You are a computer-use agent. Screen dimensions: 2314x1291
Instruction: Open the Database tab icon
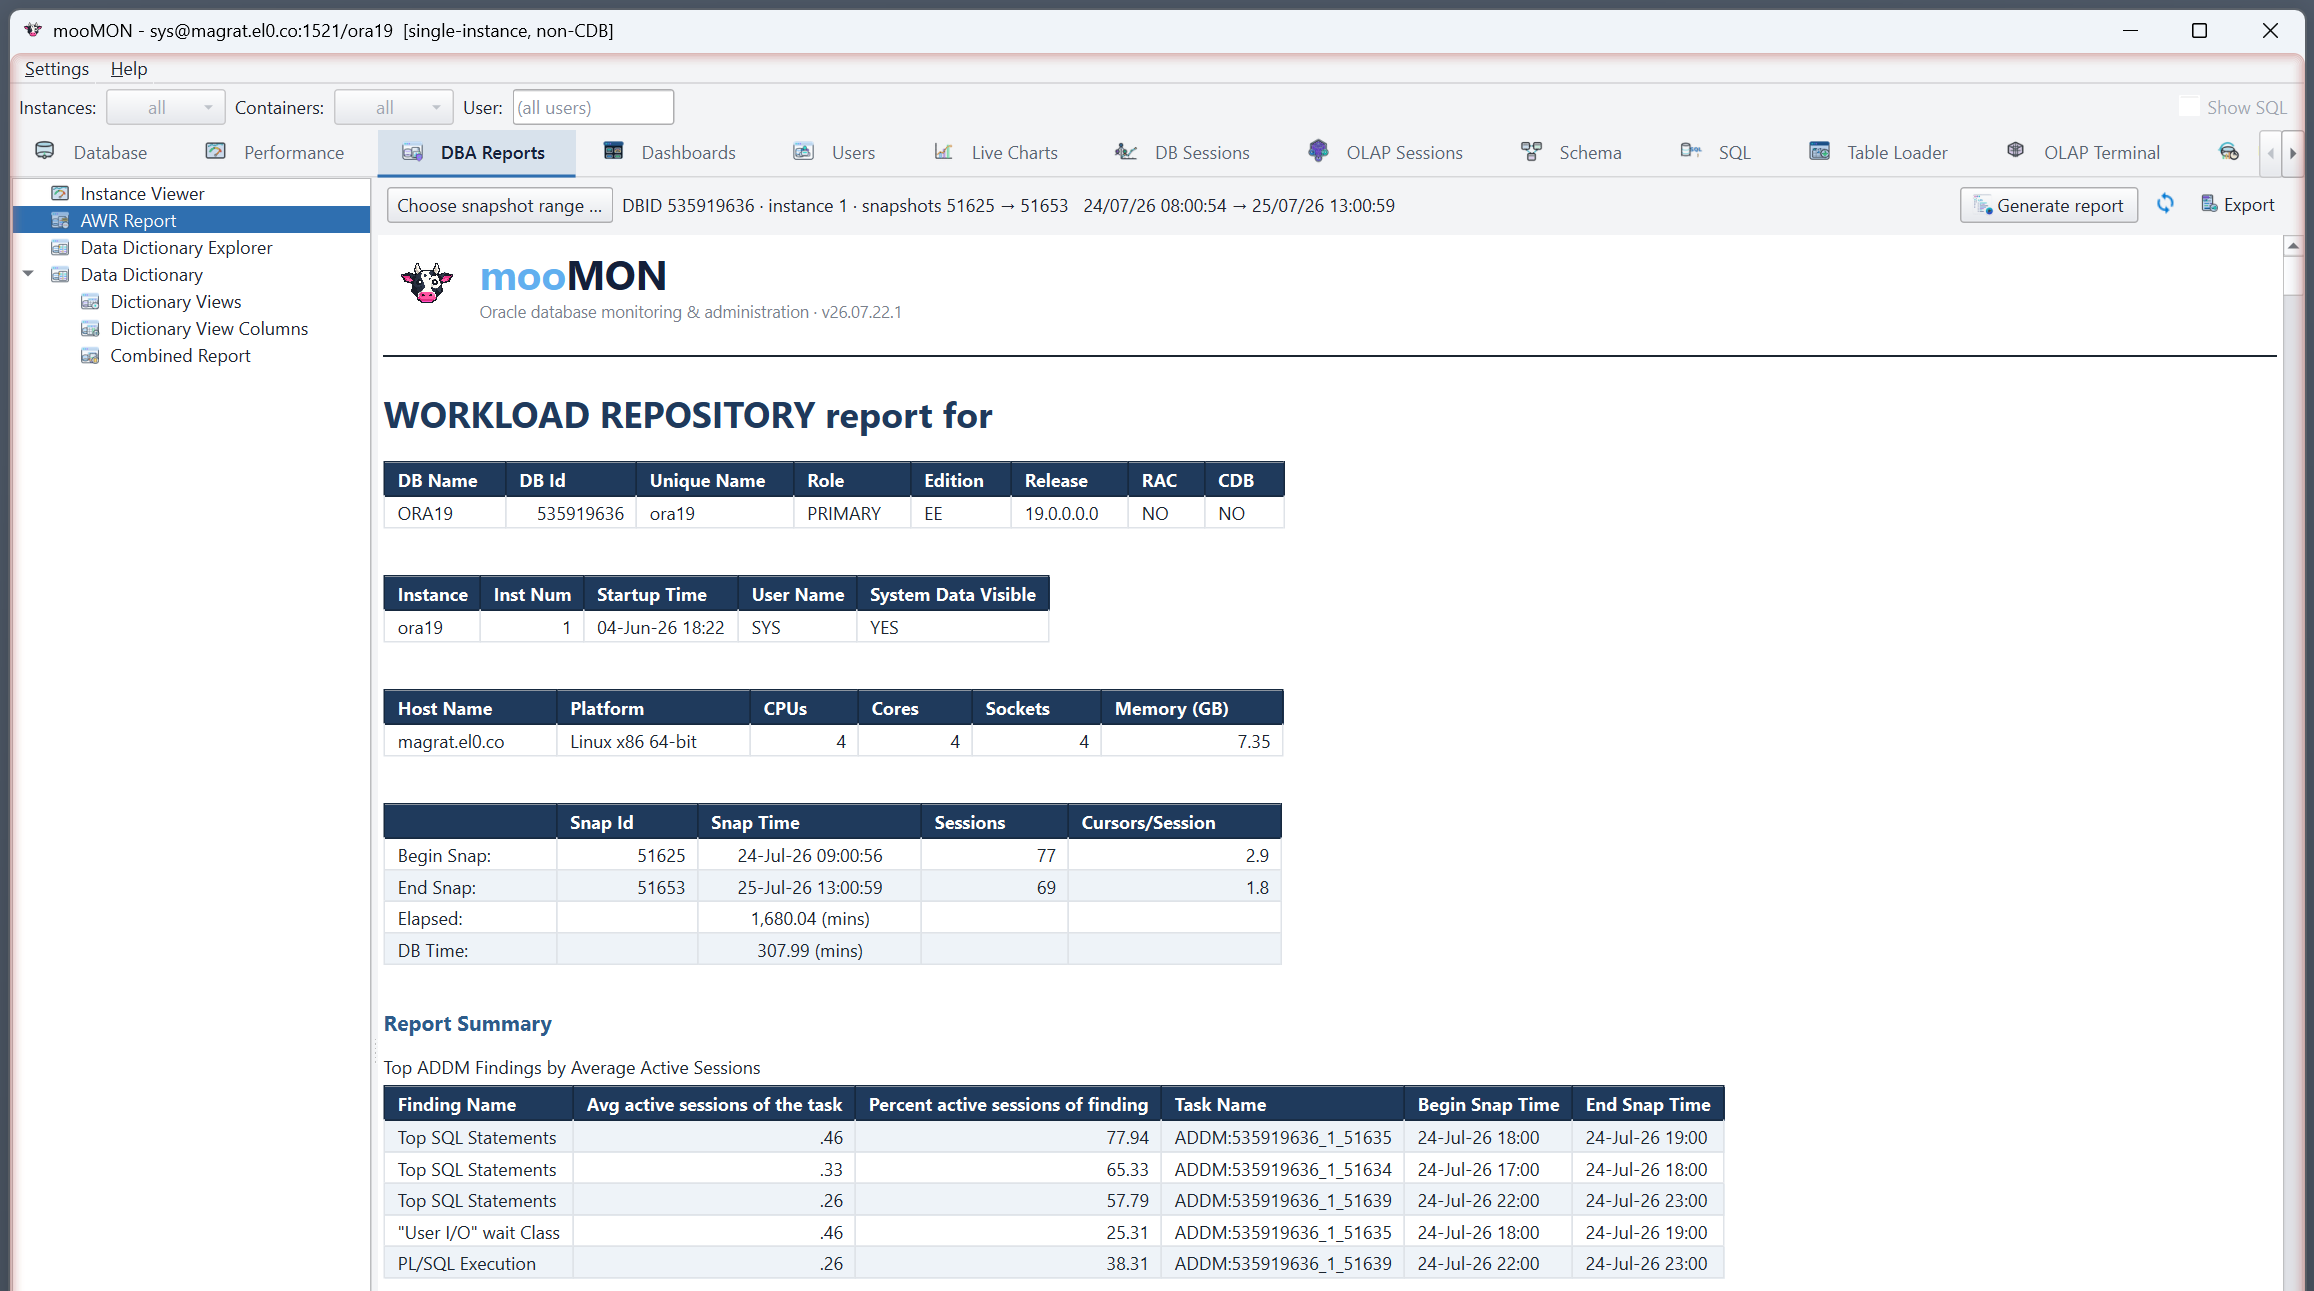(x=45, y=151)
